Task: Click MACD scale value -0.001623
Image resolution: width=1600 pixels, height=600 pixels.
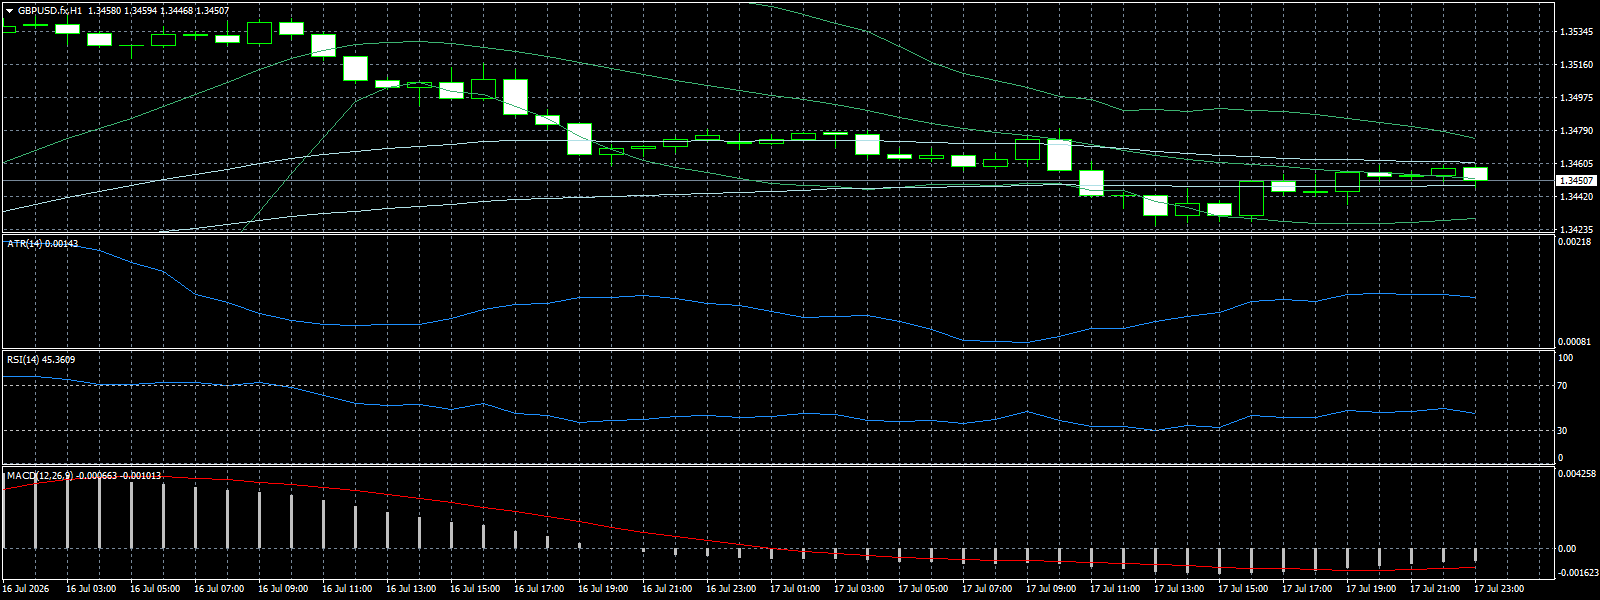Action: (1578, 573)
